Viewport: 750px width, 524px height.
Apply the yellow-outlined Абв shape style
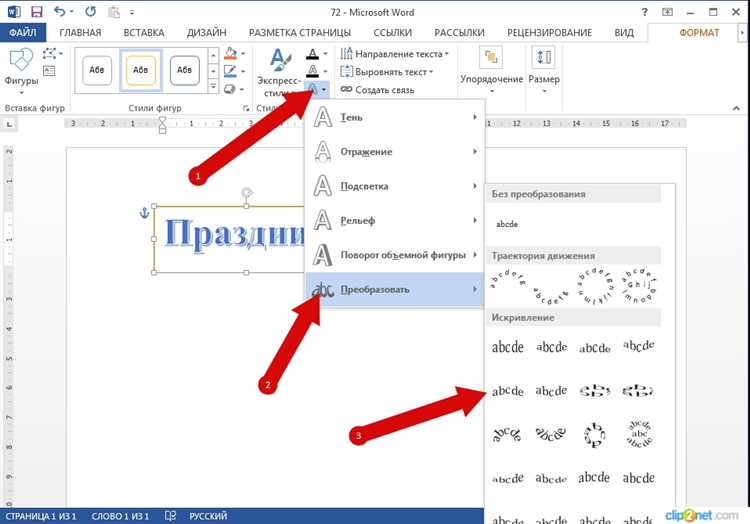(x=141, y=70)
